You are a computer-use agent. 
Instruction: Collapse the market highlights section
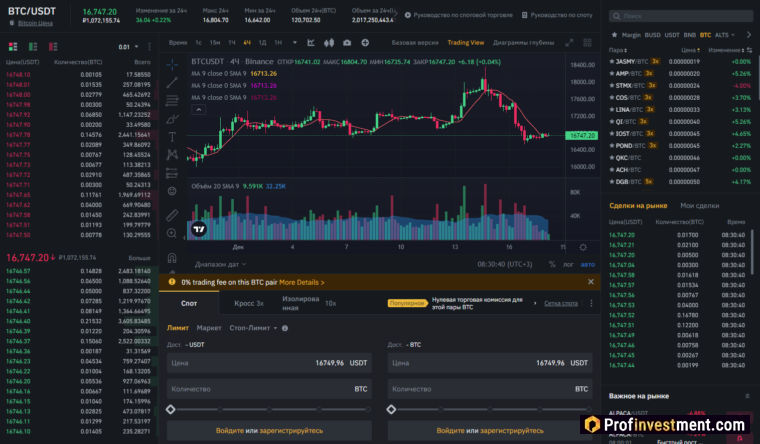coord(747,396)
